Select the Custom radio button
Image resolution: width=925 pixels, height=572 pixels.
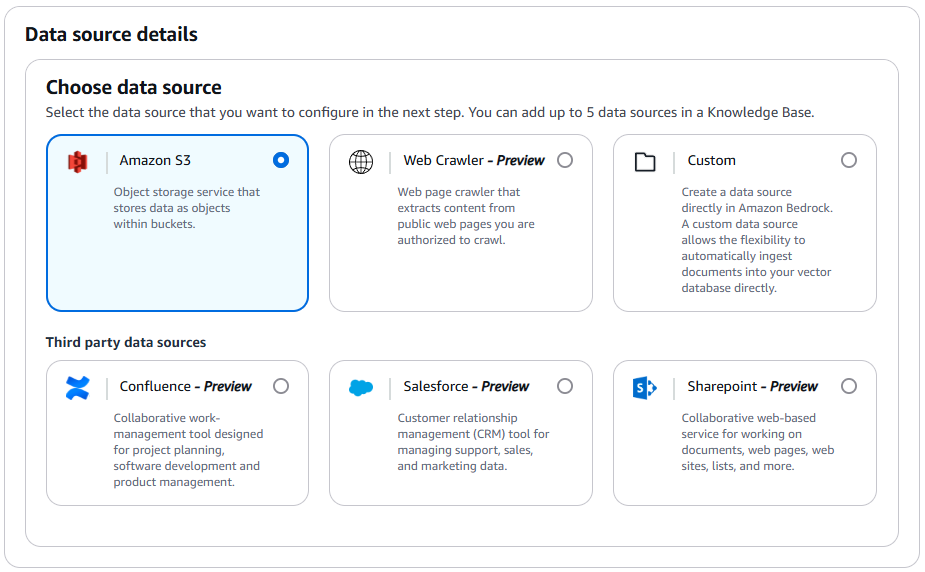[x=848, y=160]
